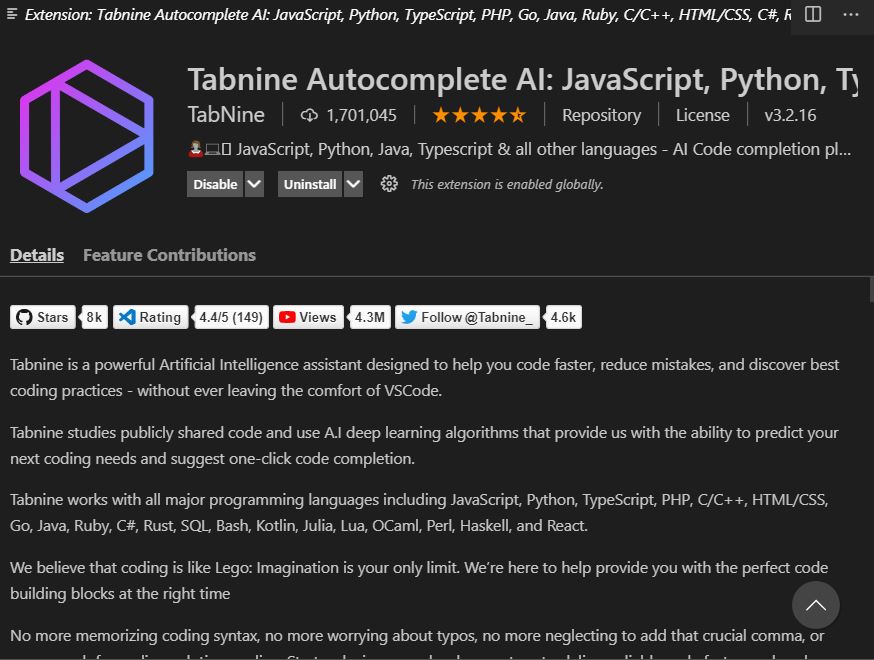Open the split editor right icon
This screenshot has height=660, width=874.
pos(813,14)
